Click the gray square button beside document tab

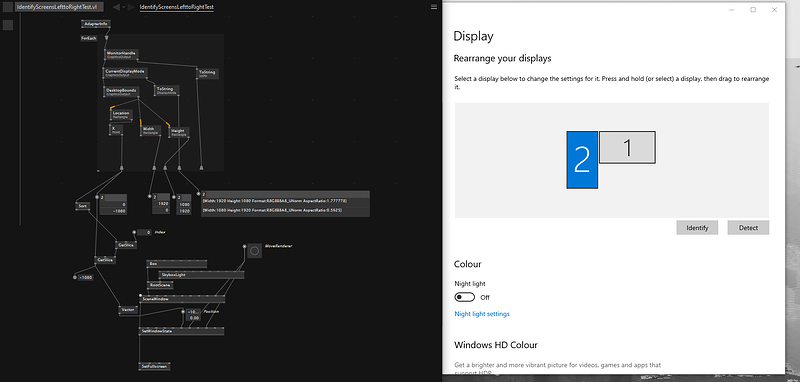click(x=8, y=7)
